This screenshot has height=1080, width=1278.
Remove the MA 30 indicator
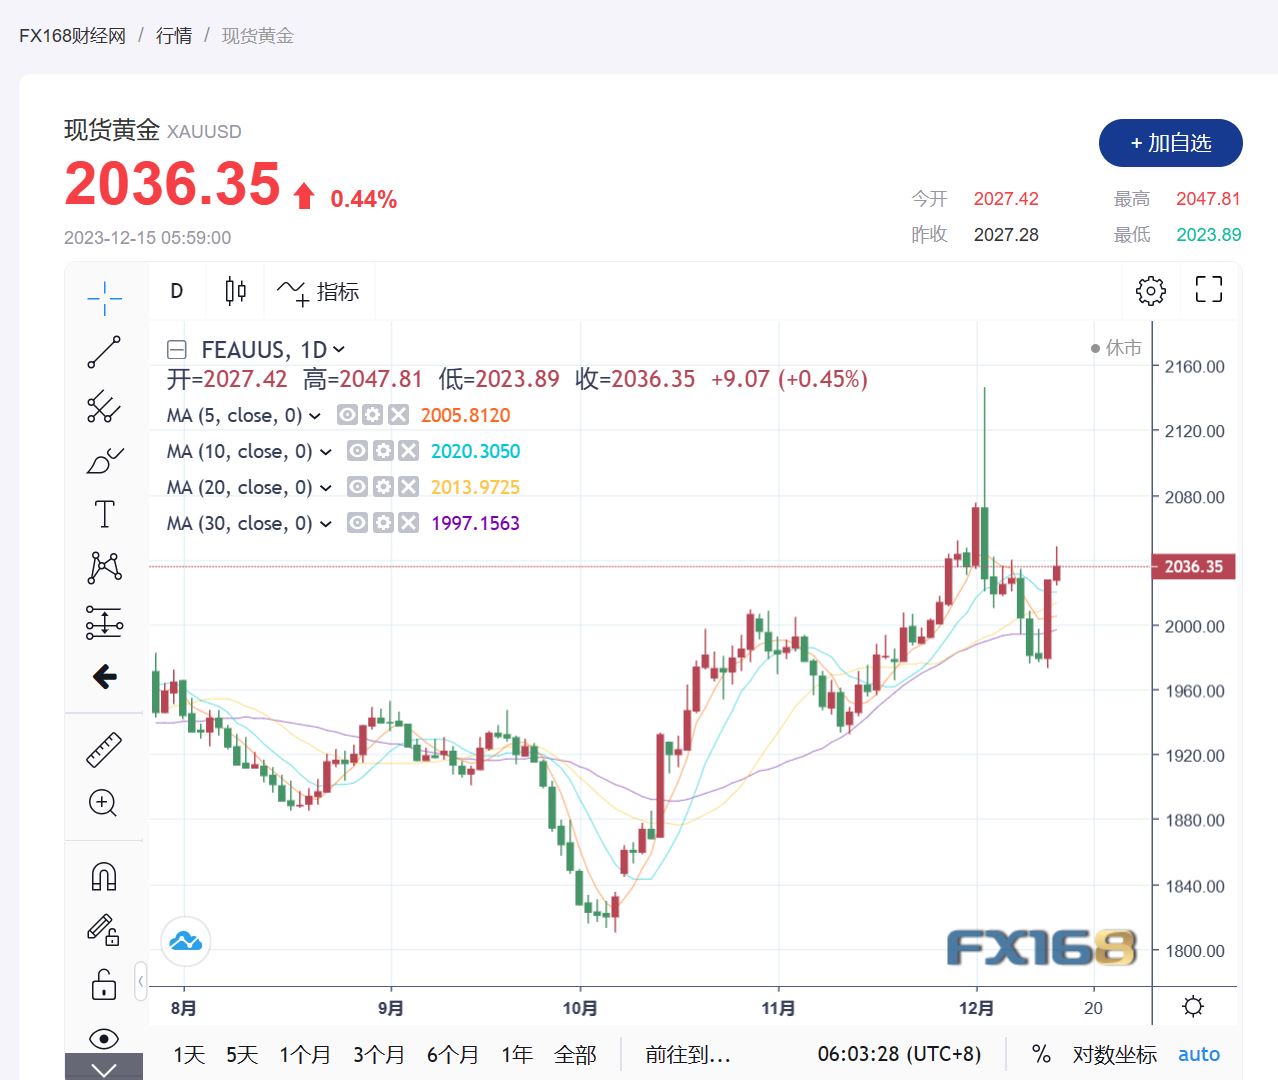(x=408, y=523)
